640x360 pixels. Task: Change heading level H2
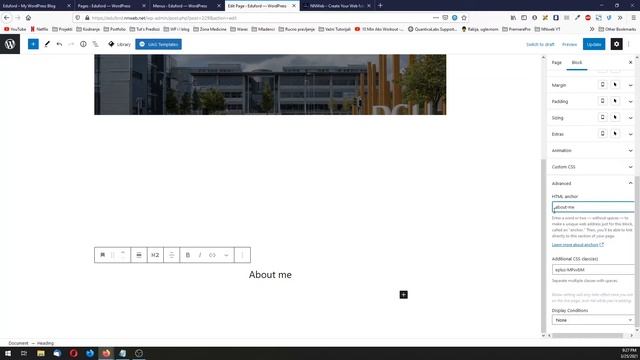click(155, 255)
